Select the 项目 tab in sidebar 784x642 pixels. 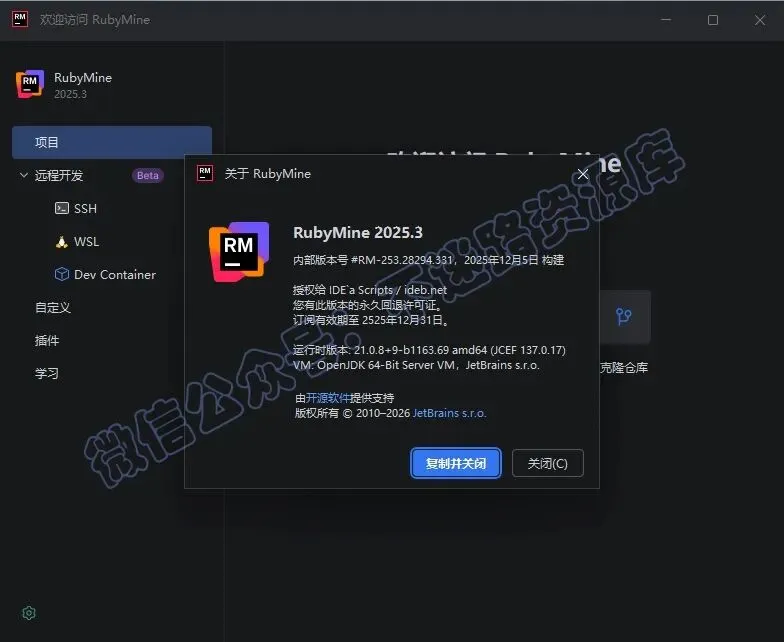(x=112, y=142)
